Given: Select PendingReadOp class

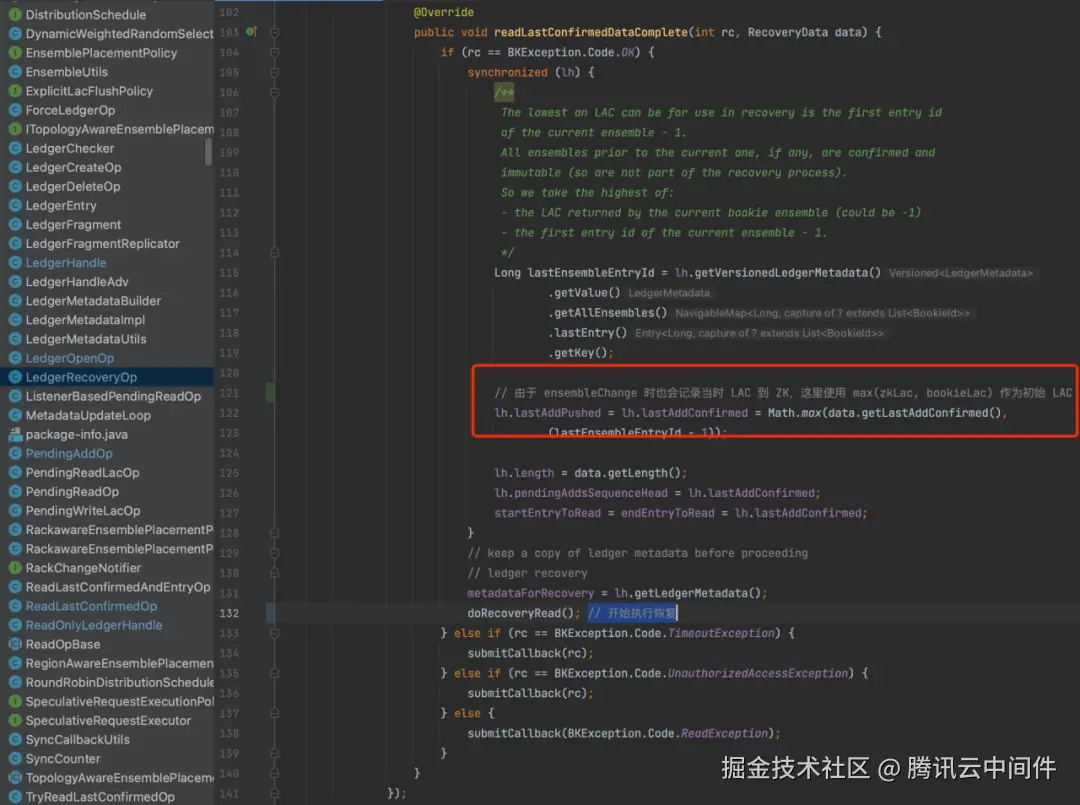Looking at the screenshot, I should pos(72,492).
